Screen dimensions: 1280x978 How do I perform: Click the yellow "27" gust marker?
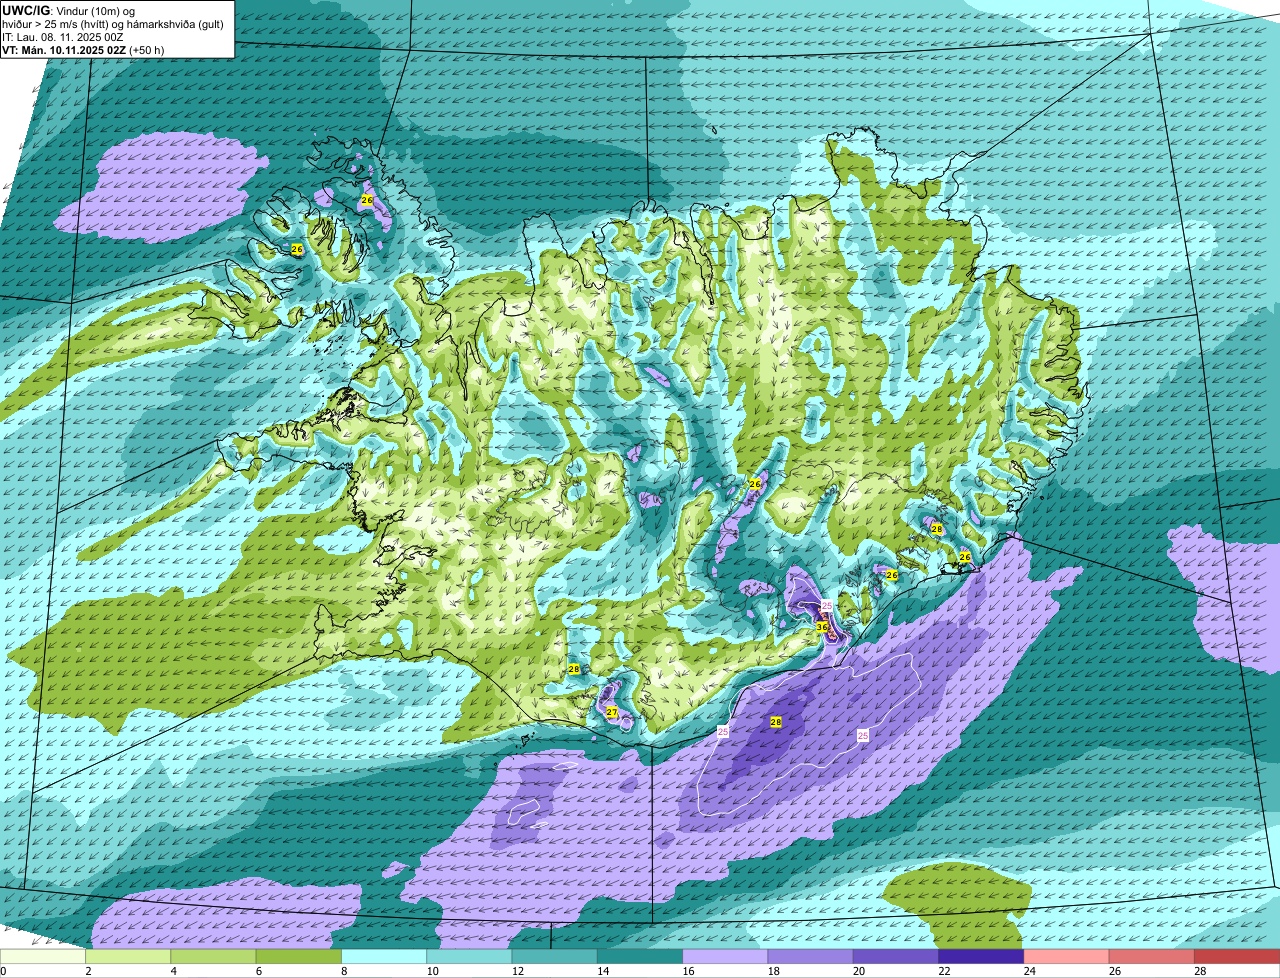612,712
